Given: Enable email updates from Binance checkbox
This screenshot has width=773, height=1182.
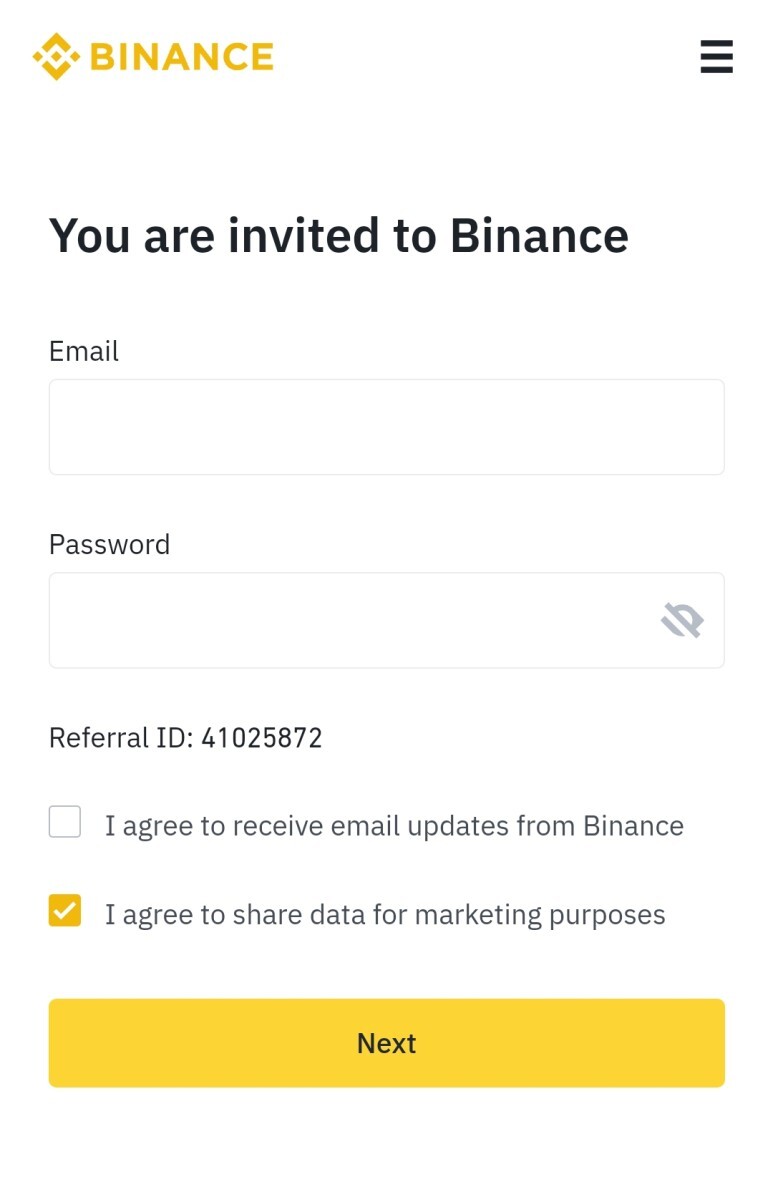Looking at the screenshot, I should point(65,822).
